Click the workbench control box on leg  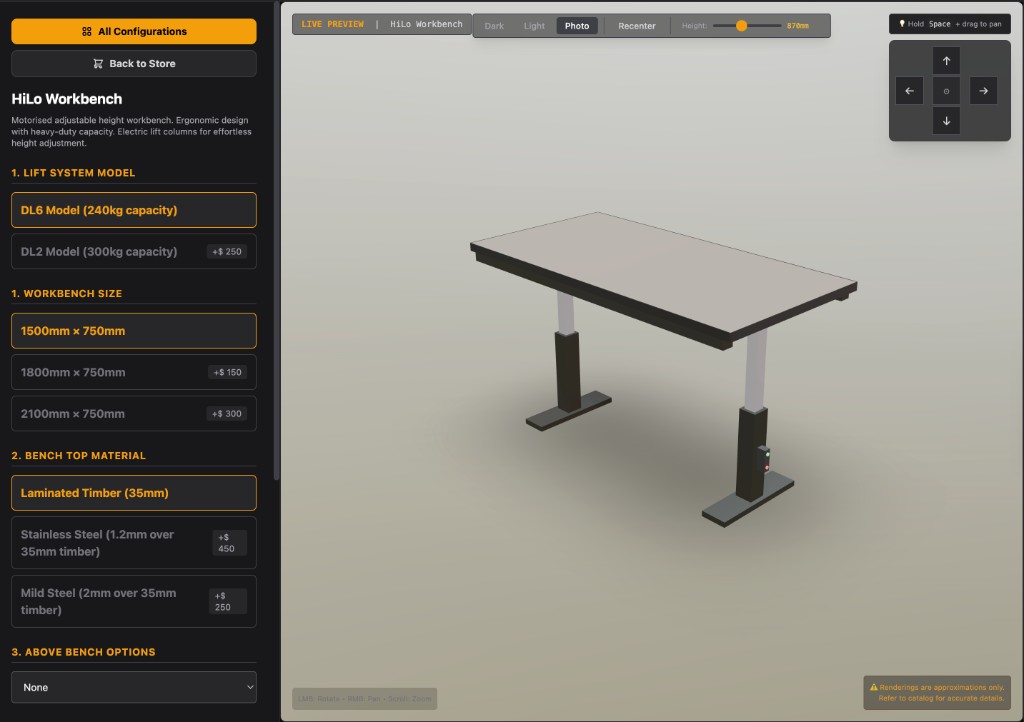pos(766,458)
